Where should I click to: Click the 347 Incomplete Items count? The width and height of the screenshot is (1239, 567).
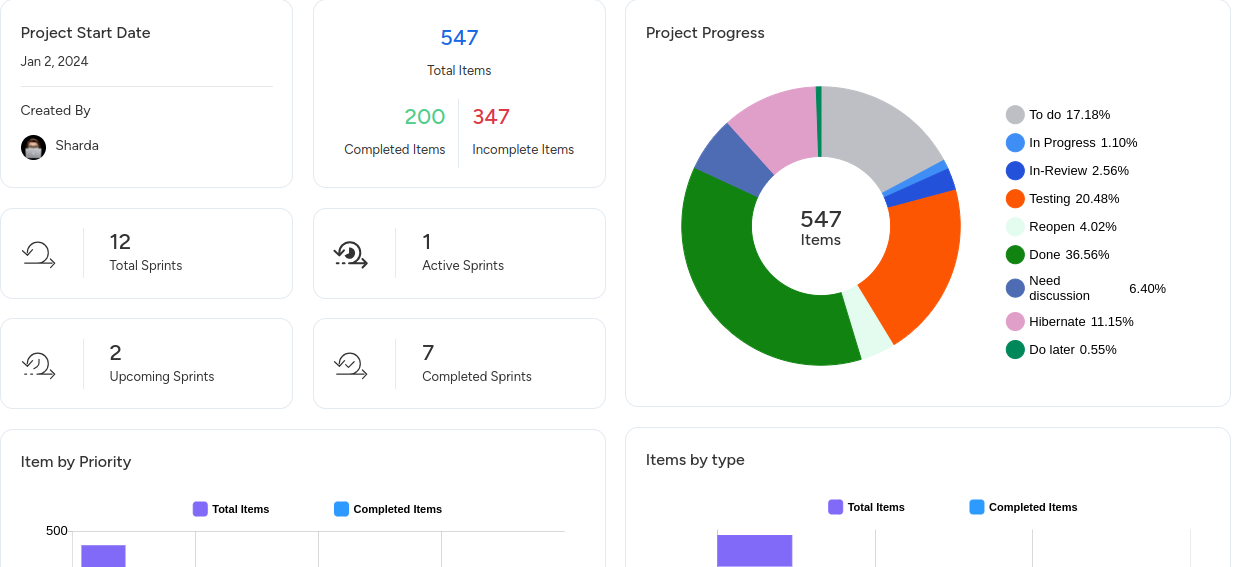pos(491,117)
